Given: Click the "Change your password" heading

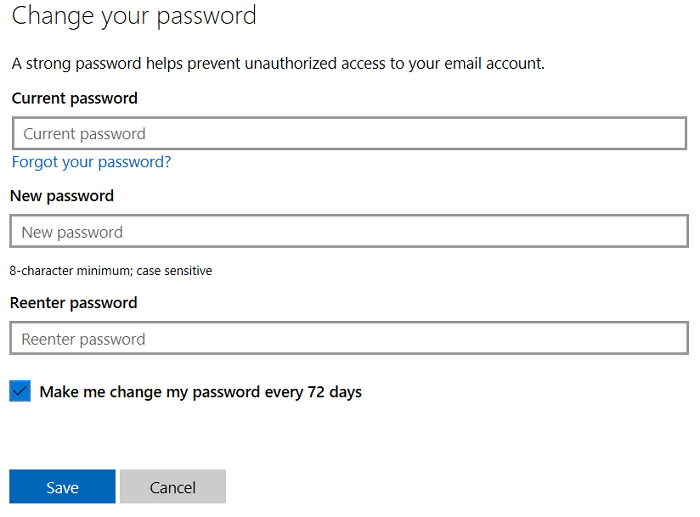Looking at the screenshot, I should (x=134, y=16).
